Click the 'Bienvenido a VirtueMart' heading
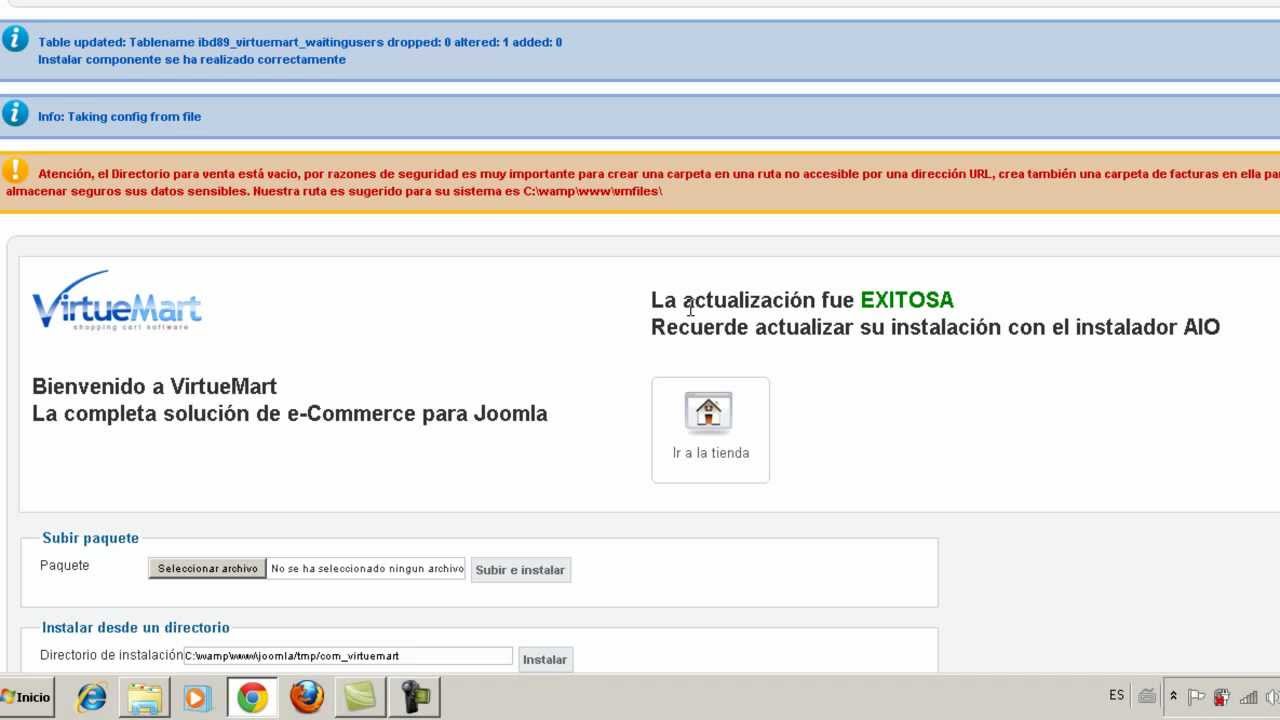 pos(154,386)
